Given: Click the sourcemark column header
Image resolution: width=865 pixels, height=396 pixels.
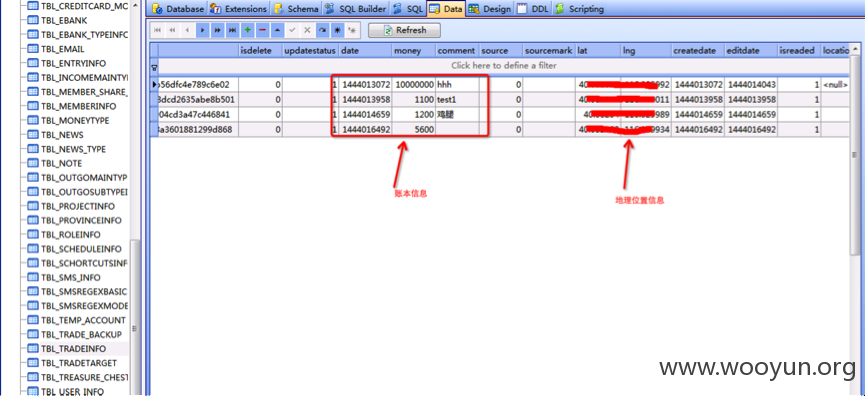Looking at the screenshot, I should pyautogui.click(x=549, y=50).
